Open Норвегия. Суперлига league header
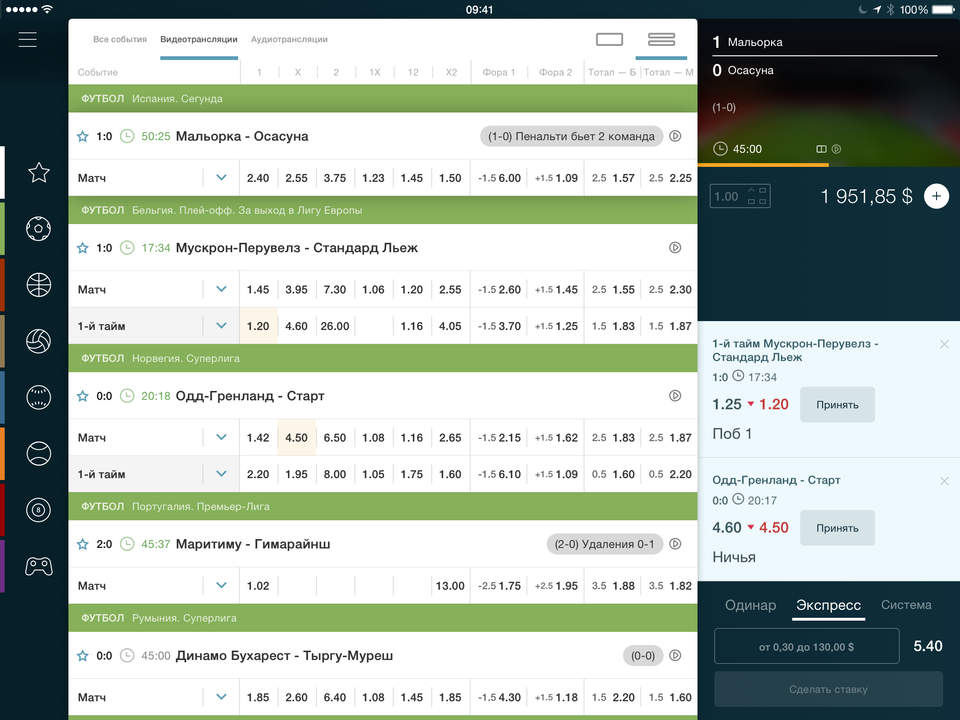The width and height of the screenshot is (960, 720). (383, 358)
